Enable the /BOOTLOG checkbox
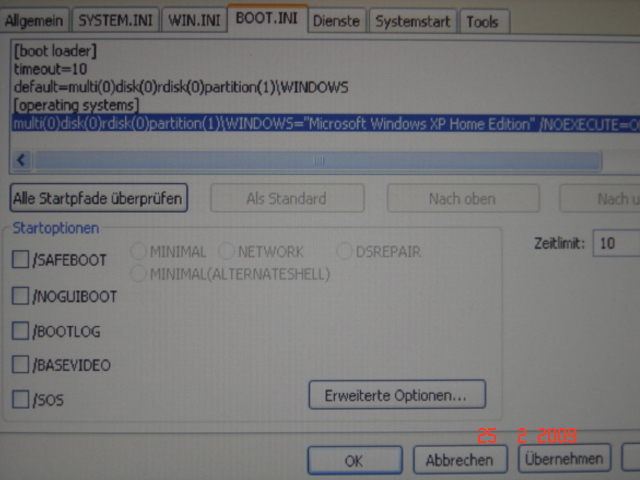 tap(21, 331)
